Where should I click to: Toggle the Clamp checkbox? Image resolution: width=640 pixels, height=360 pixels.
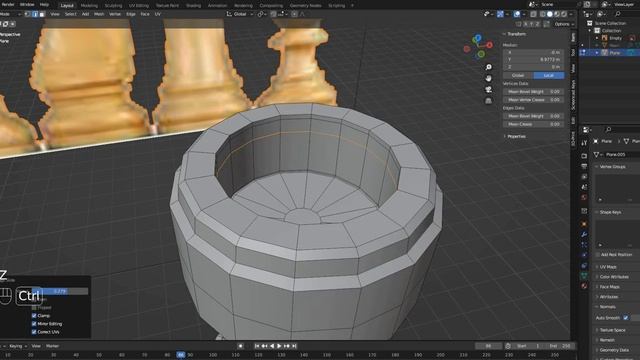(34, 316)
